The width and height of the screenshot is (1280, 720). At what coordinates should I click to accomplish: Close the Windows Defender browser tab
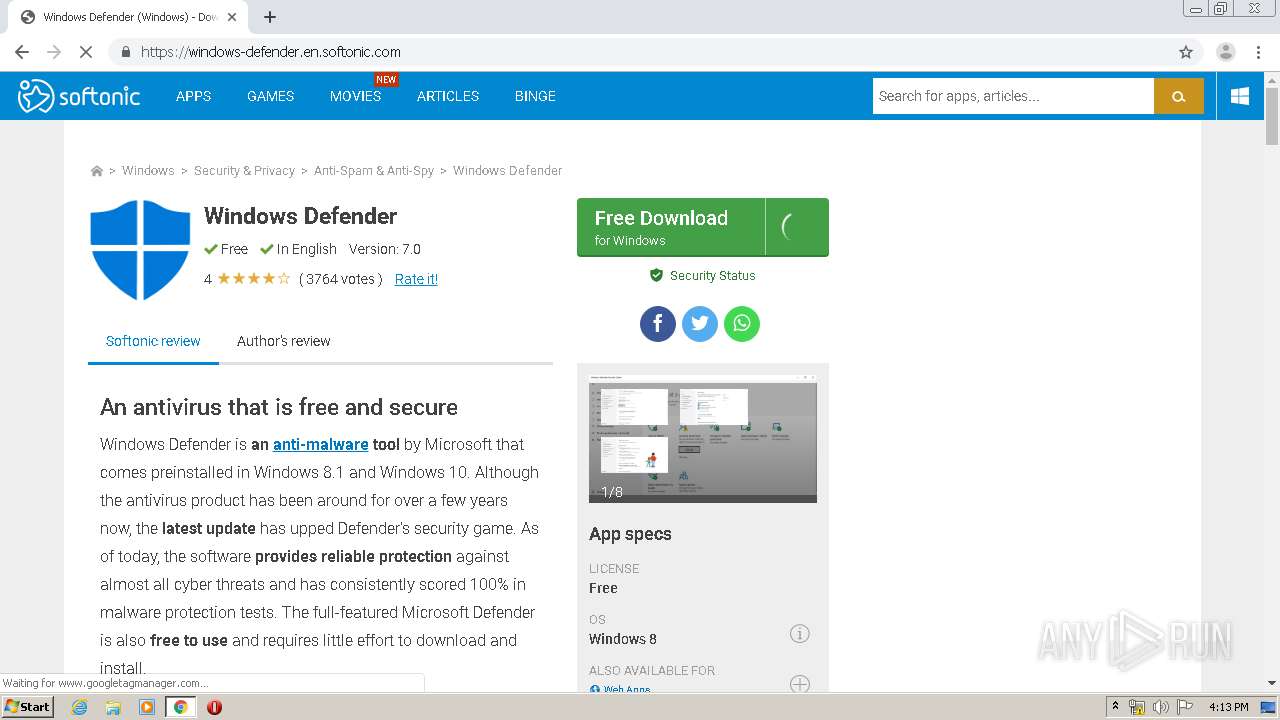pos(232,17)
